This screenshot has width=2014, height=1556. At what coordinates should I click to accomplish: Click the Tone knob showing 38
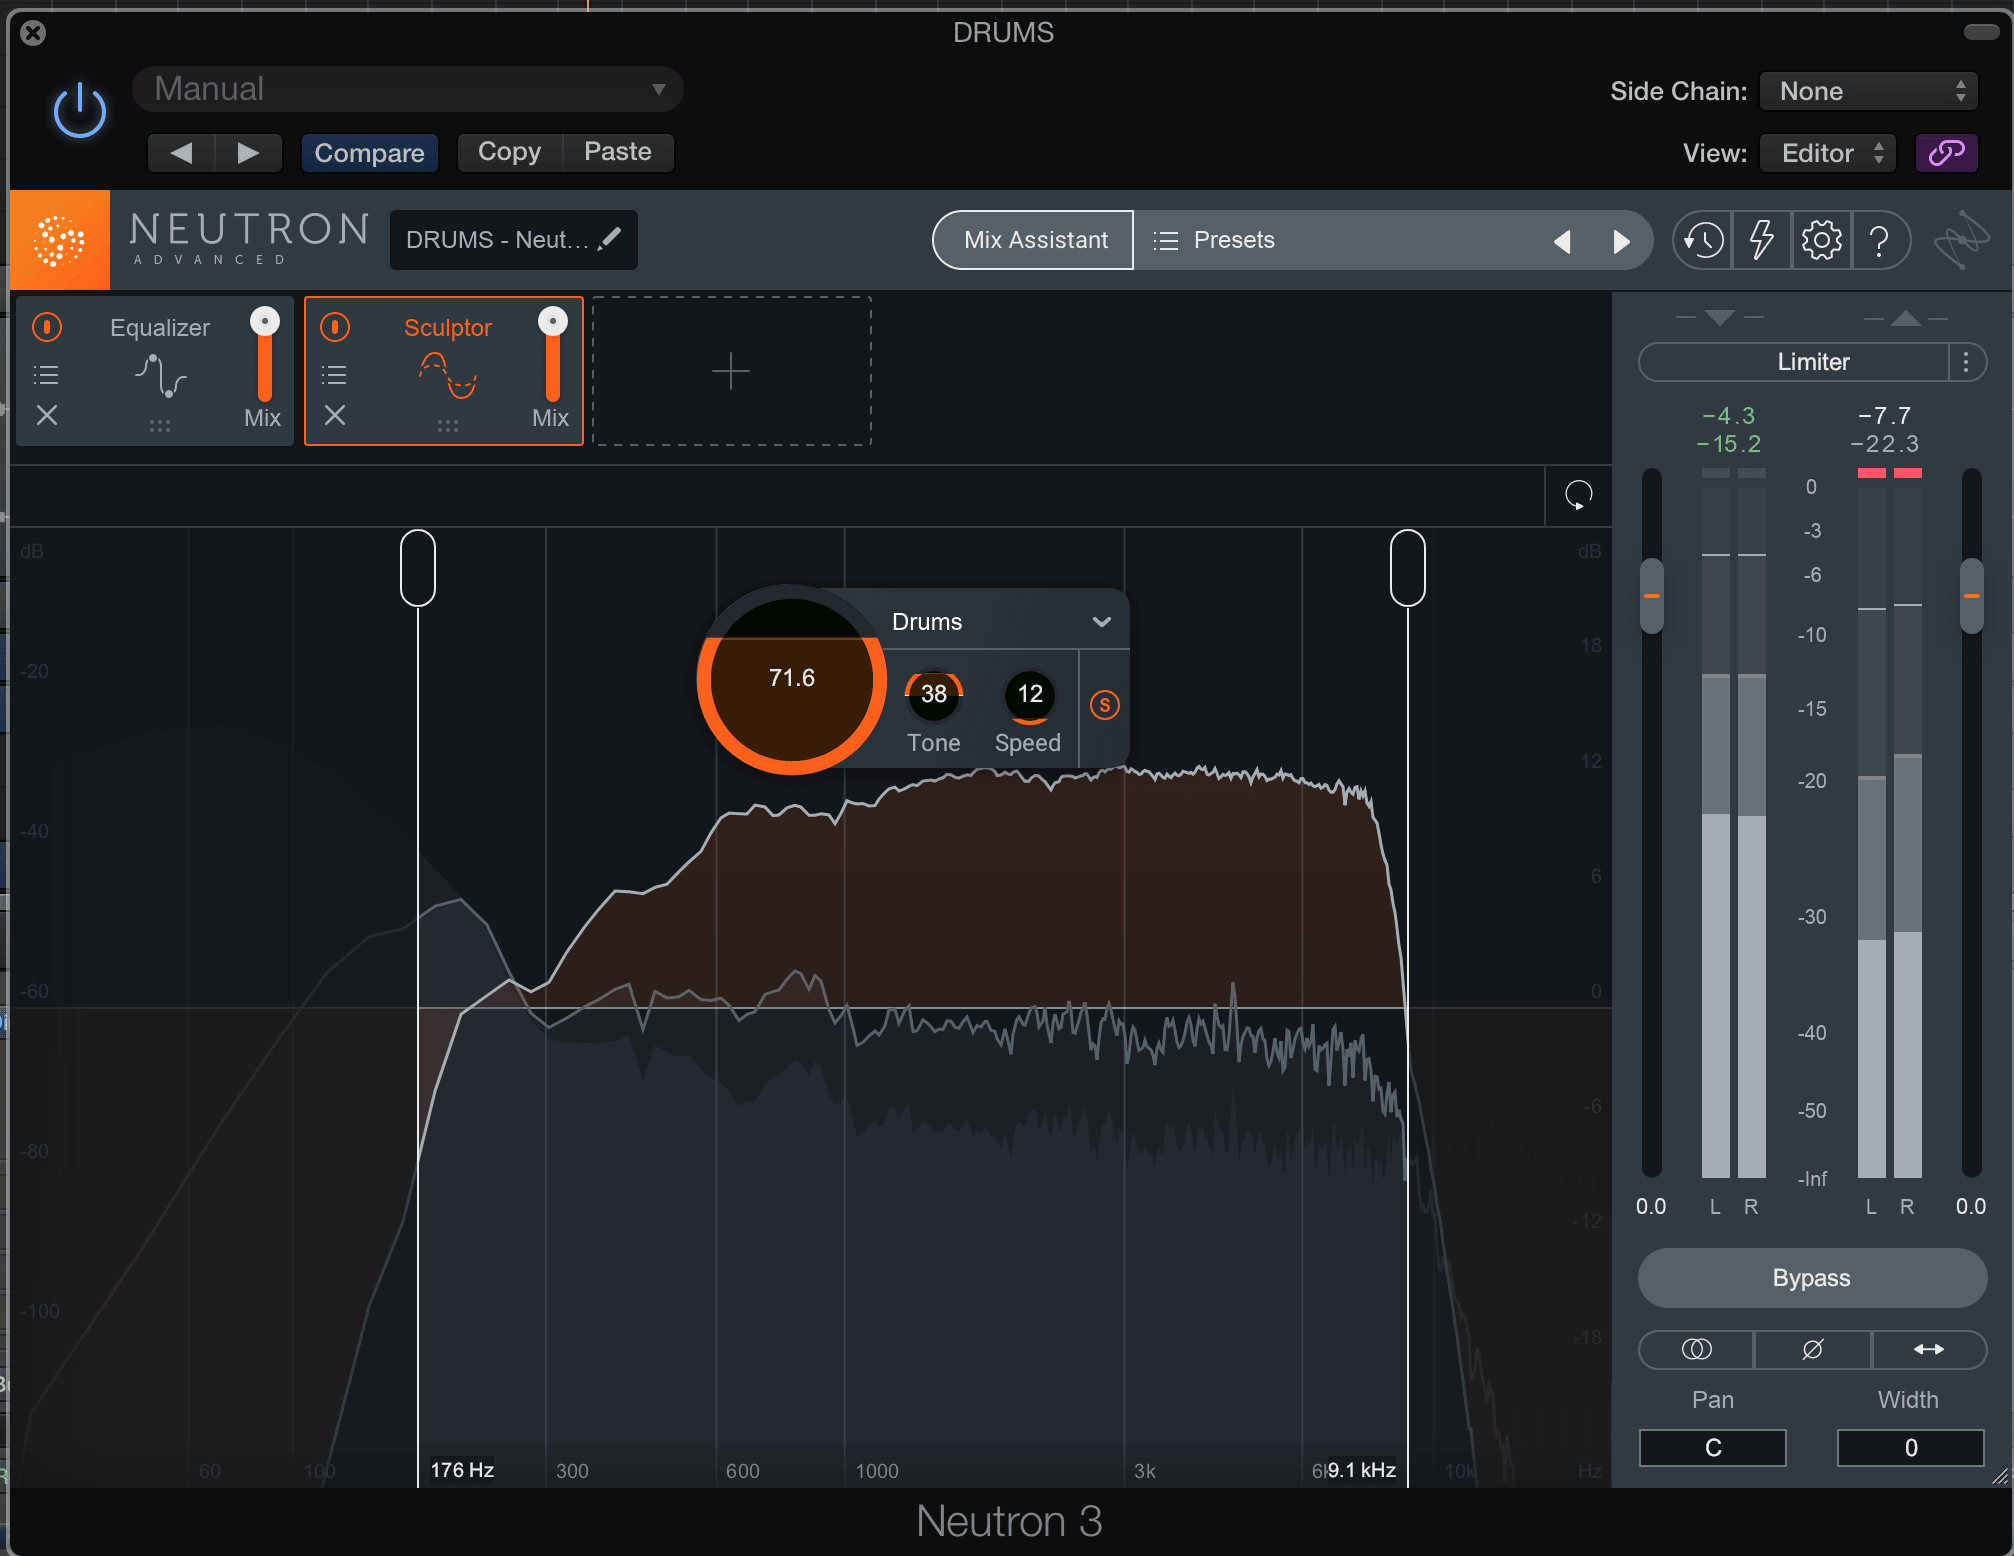[x=934, y=695]
